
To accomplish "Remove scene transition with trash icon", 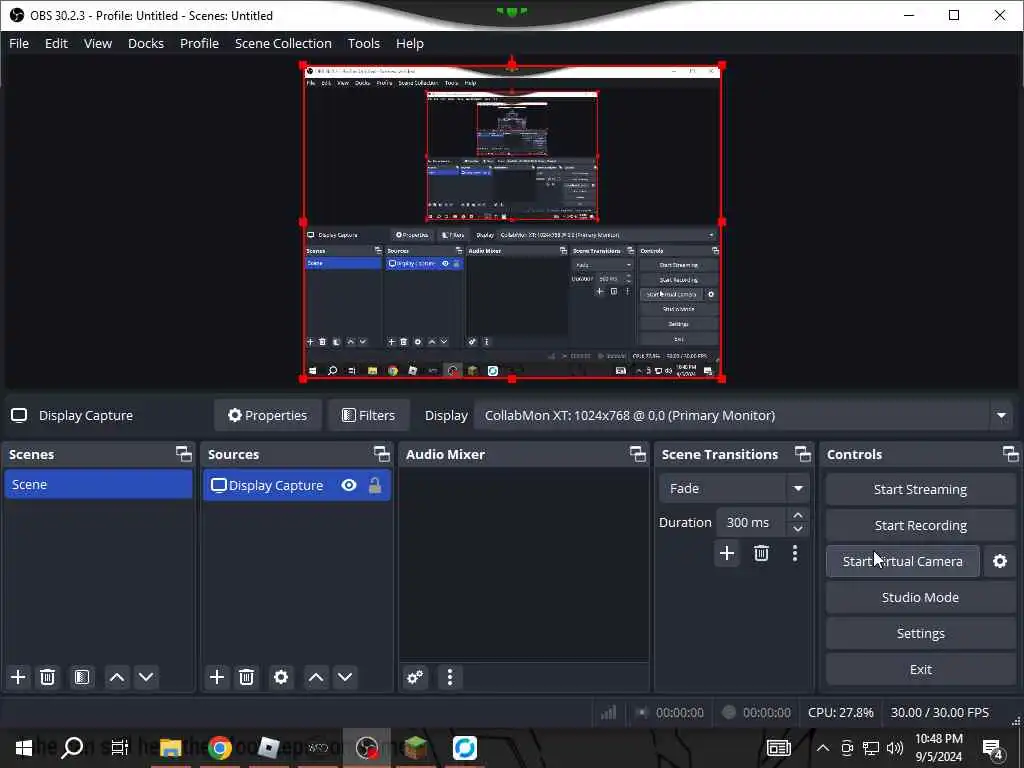I will [761, 554].
